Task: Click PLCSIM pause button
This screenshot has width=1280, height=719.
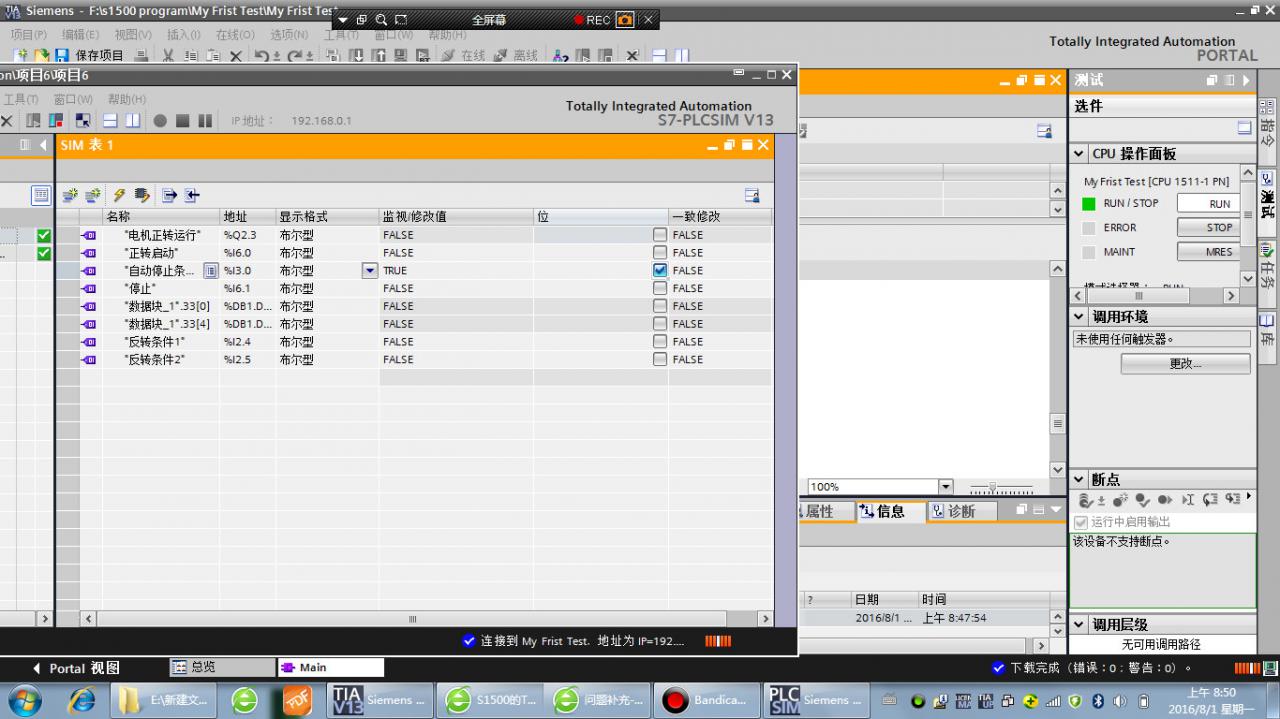Action: click(x=205, y=121)
